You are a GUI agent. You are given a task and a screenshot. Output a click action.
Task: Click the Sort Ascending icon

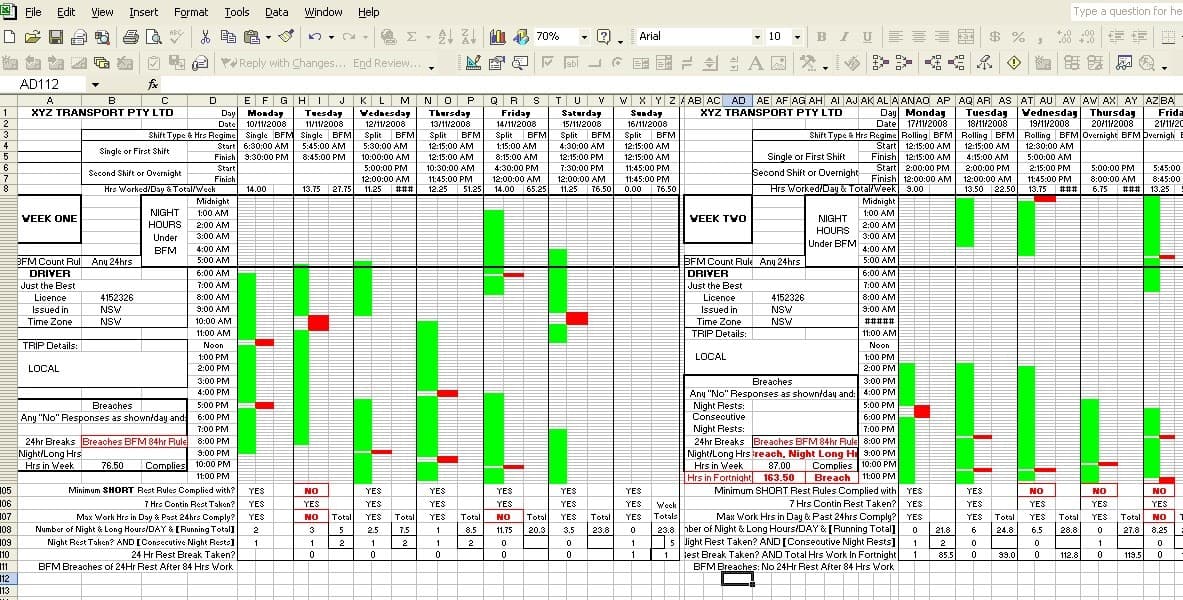448,37
